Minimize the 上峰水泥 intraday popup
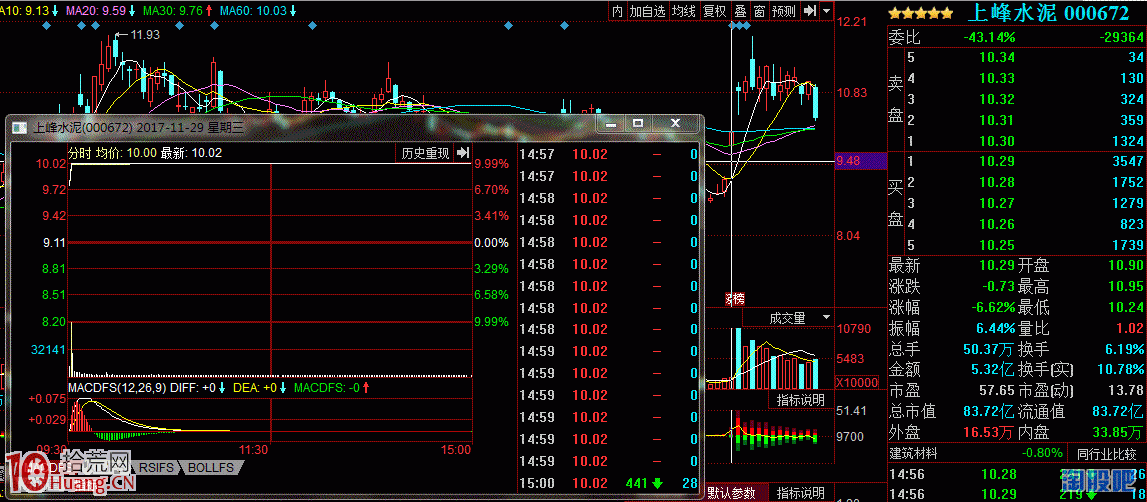 pyautogui.click(x=612, y=124)
